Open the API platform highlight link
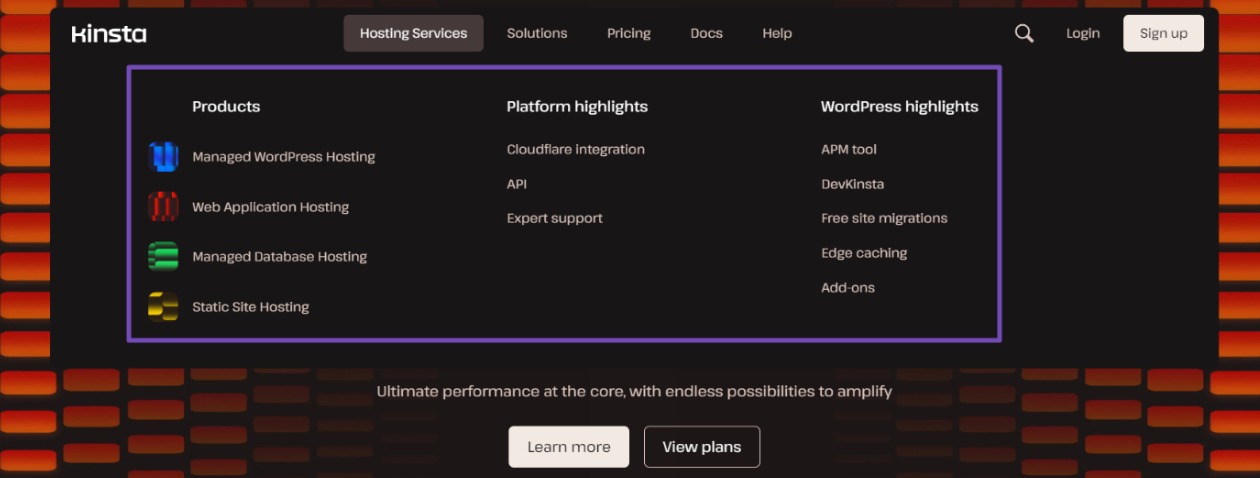This screenshot has width=1260, height=478. 517,184
